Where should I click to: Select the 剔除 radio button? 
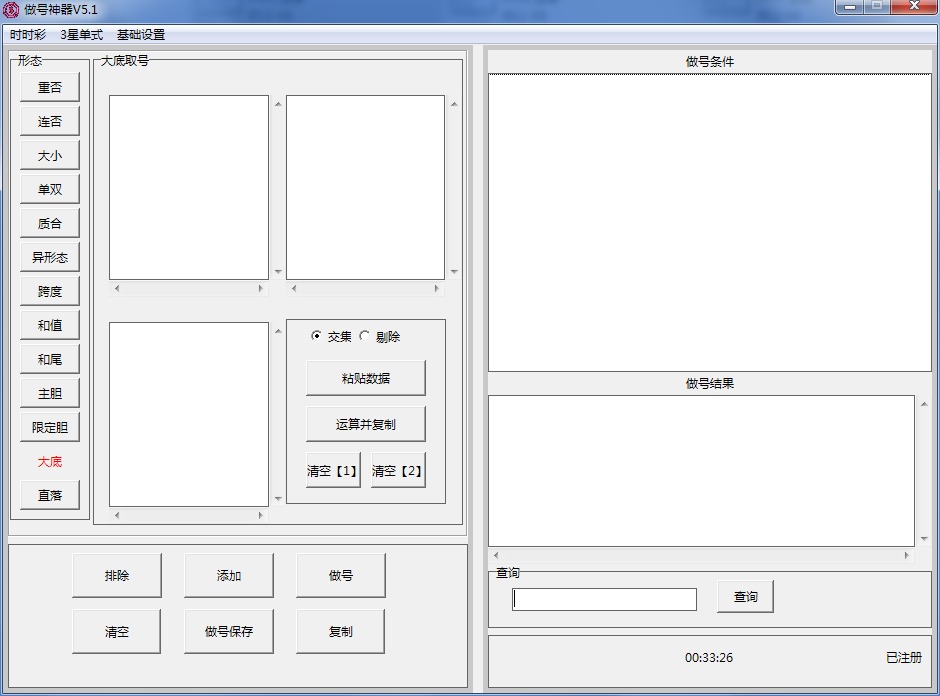click(x=365, y=337)
